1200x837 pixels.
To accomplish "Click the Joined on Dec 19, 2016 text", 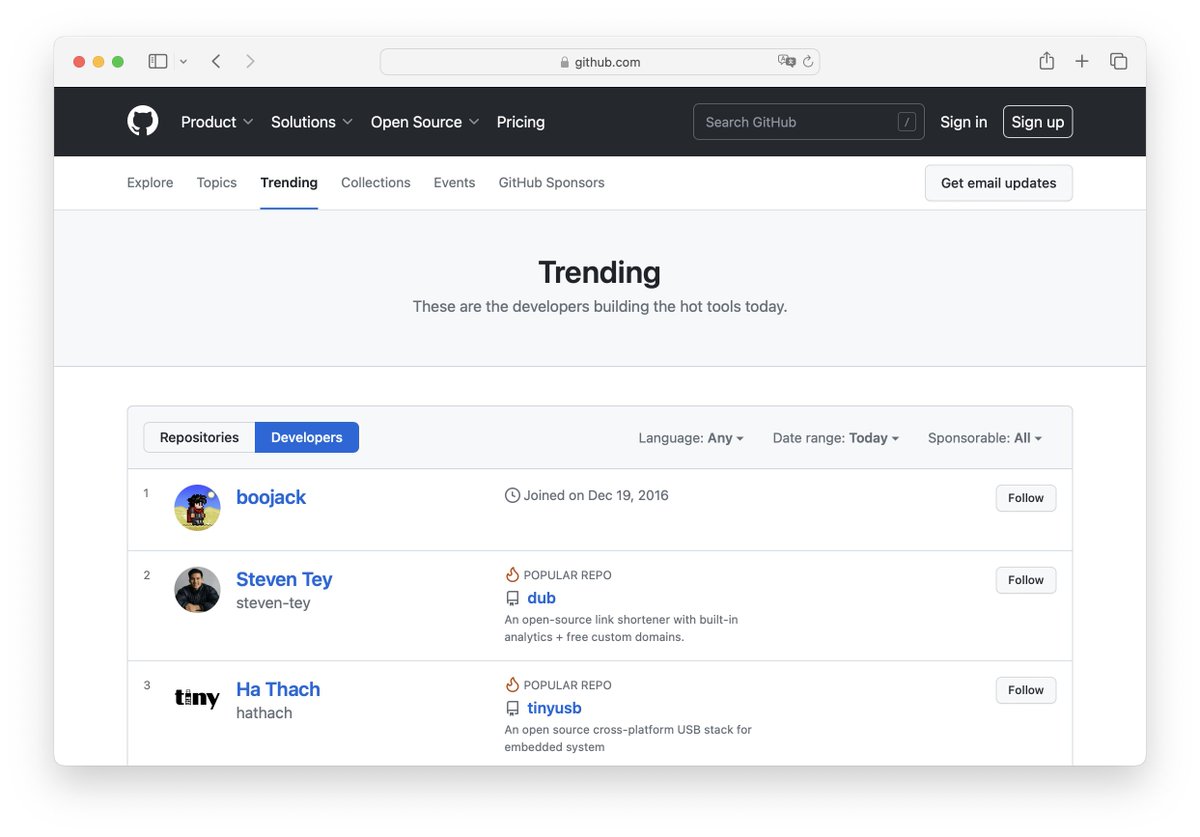I will coord(596,495).
